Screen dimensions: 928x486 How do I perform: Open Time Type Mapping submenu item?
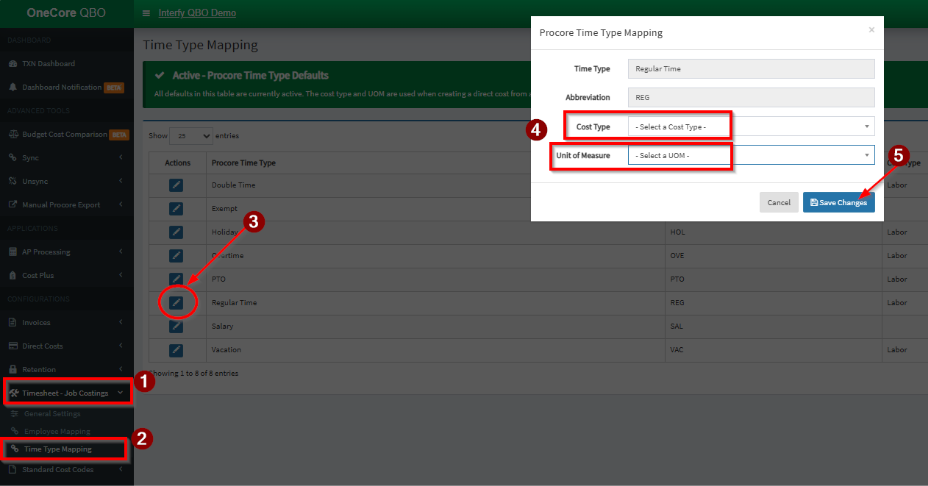click(58, 449)
